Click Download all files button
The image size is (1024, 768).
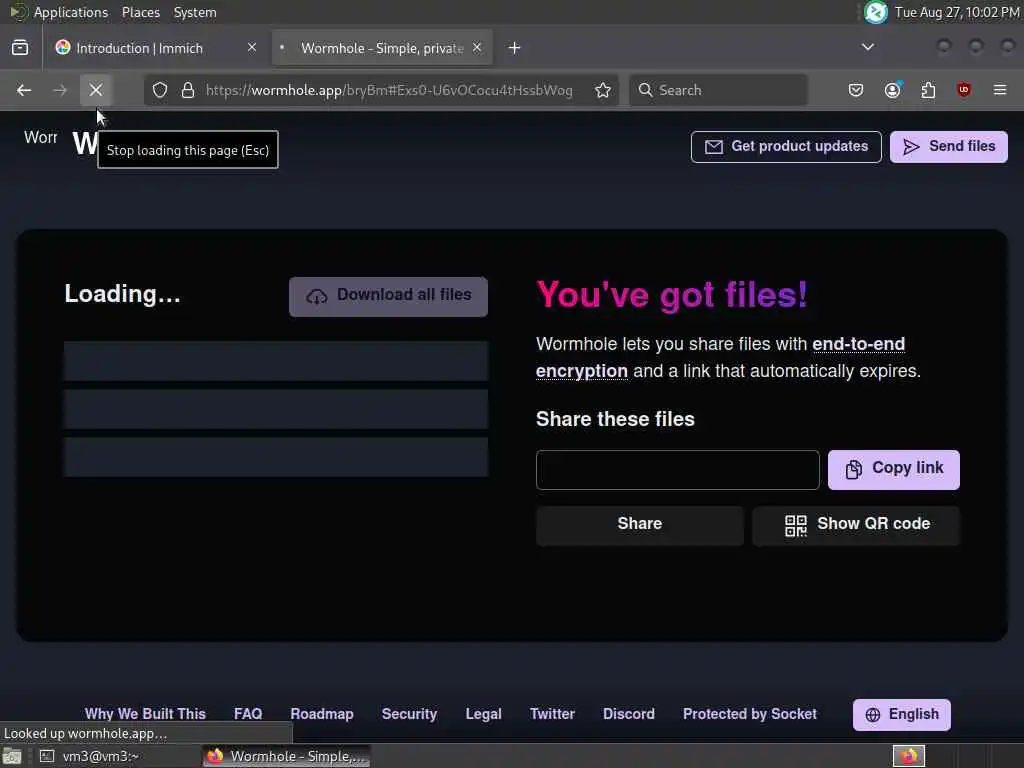(x=389, y=296)
